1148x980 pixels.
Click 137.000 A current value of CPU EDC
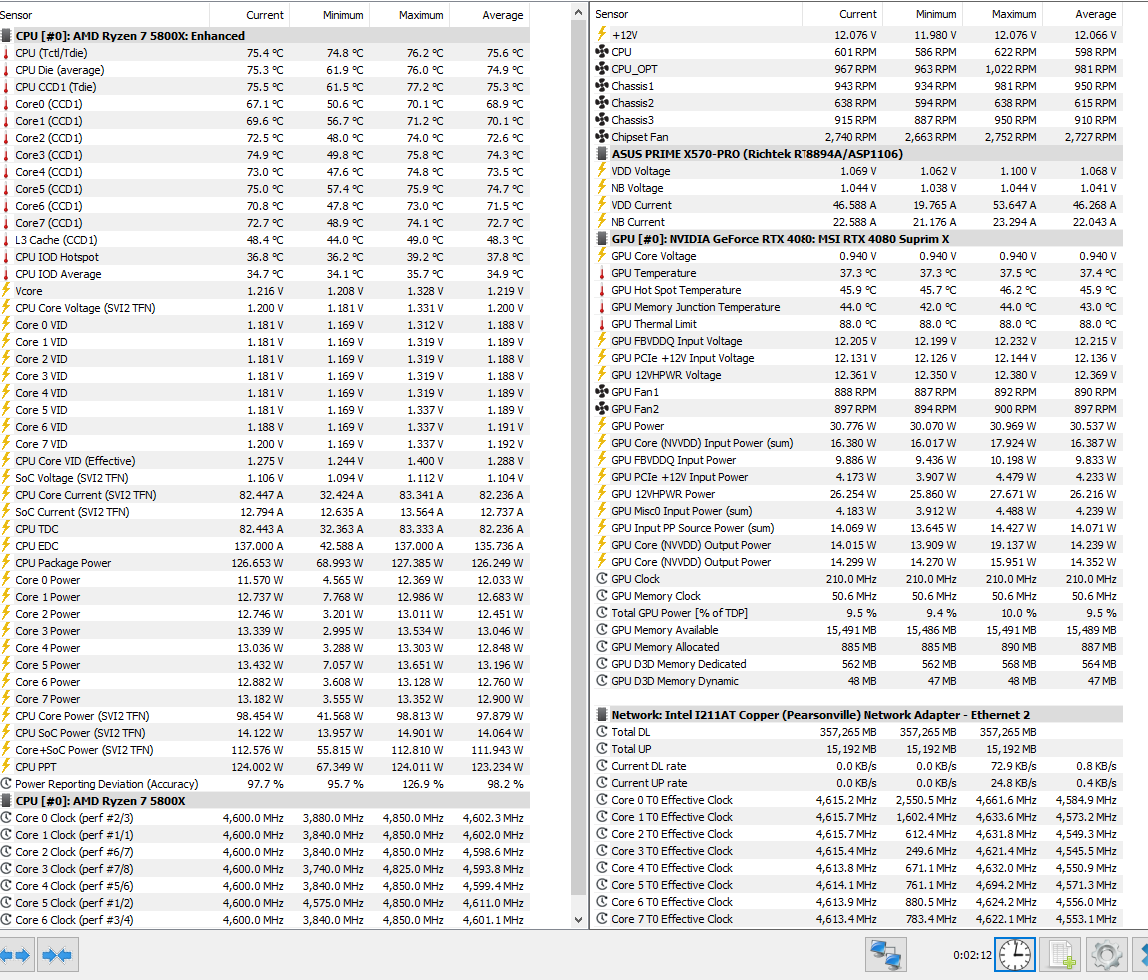[x=258, y=546]
